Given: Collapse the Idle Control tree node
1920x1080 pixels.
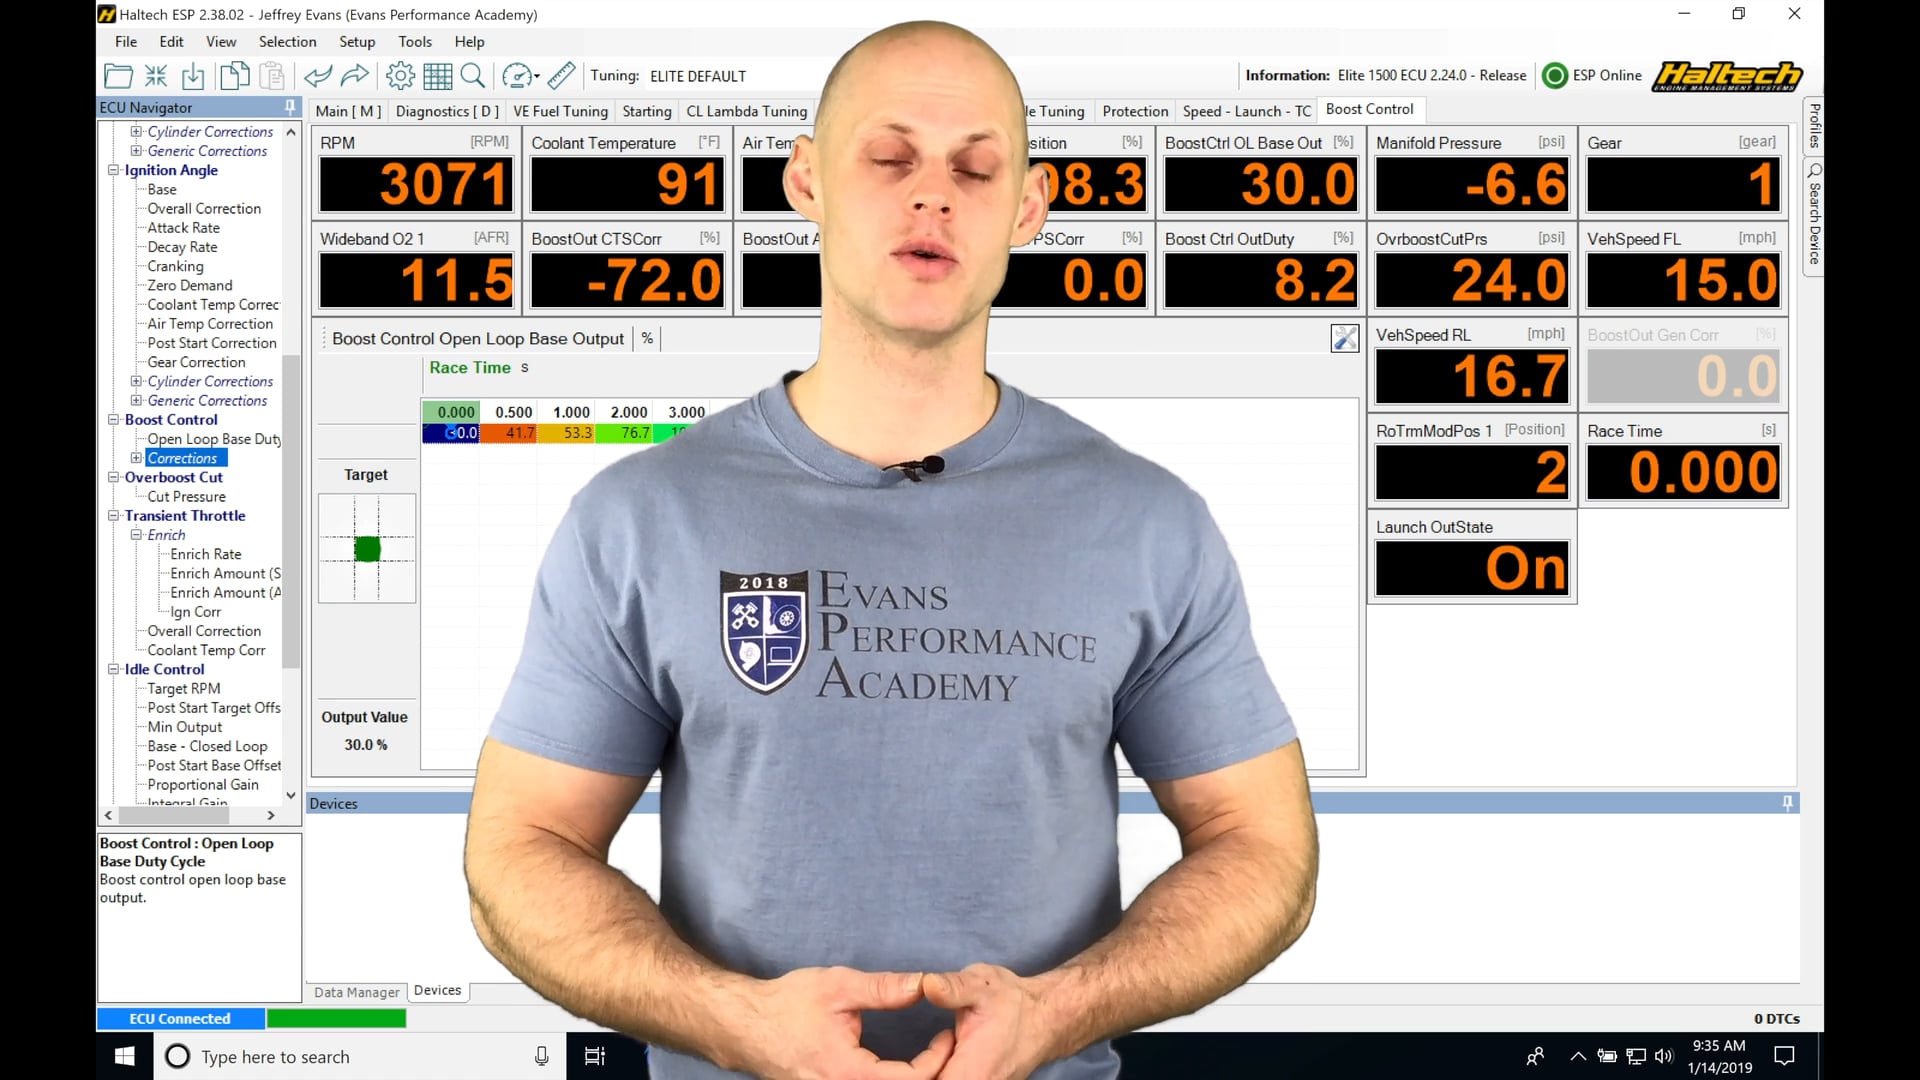Looking at the screenshot, I should 114,669.
